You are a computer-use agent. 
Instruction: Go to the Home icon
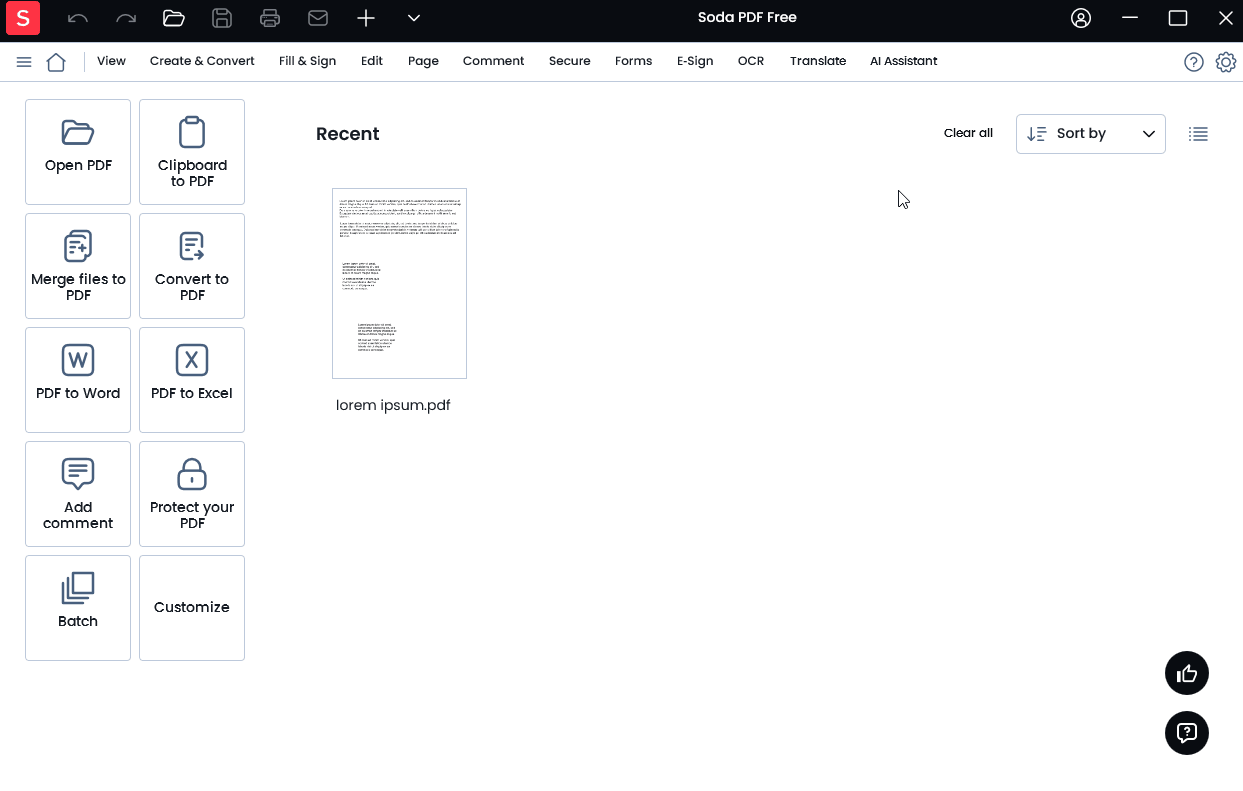pyautogui.click(x=56, y=62)
